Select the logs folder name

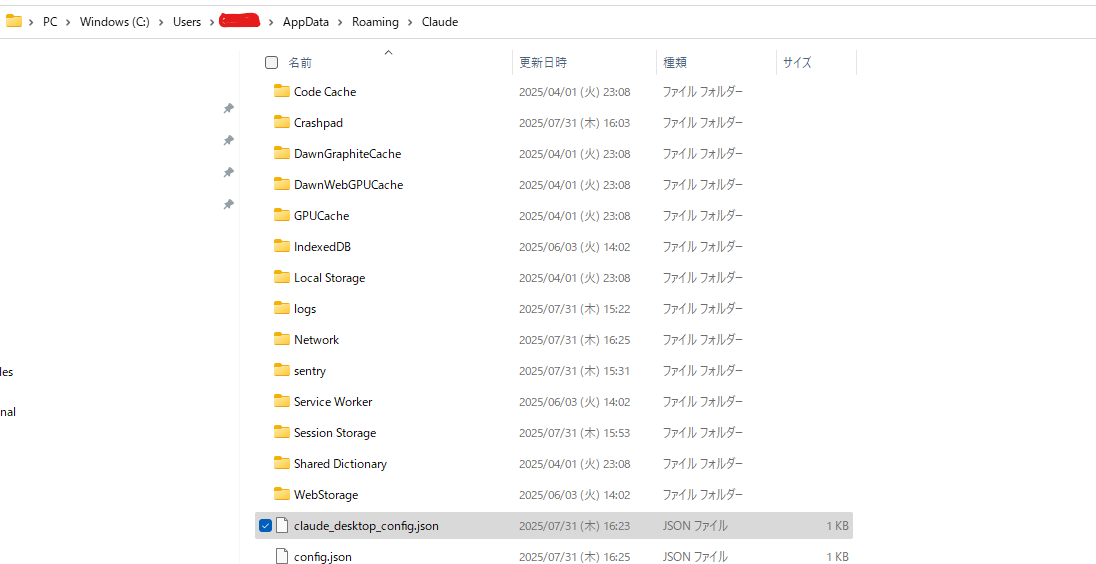[x=305, y=308]
